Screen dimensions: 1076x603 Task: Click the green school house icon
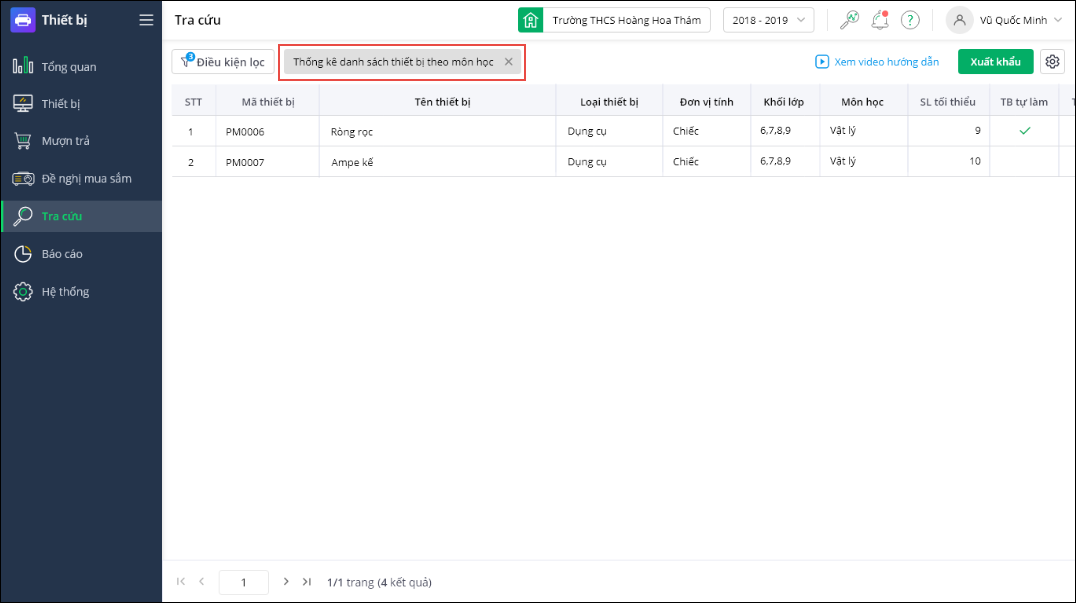[x=530, y=20]
